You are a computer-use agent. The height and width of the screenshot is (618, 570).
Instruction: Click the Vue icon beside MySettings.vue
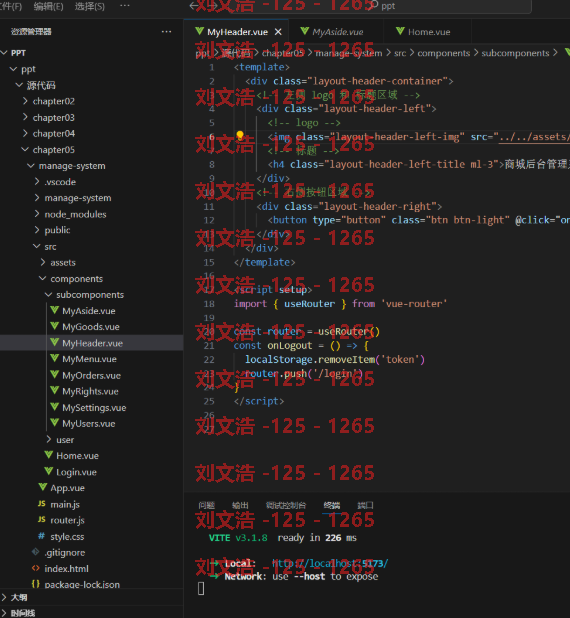pos(54,407)
